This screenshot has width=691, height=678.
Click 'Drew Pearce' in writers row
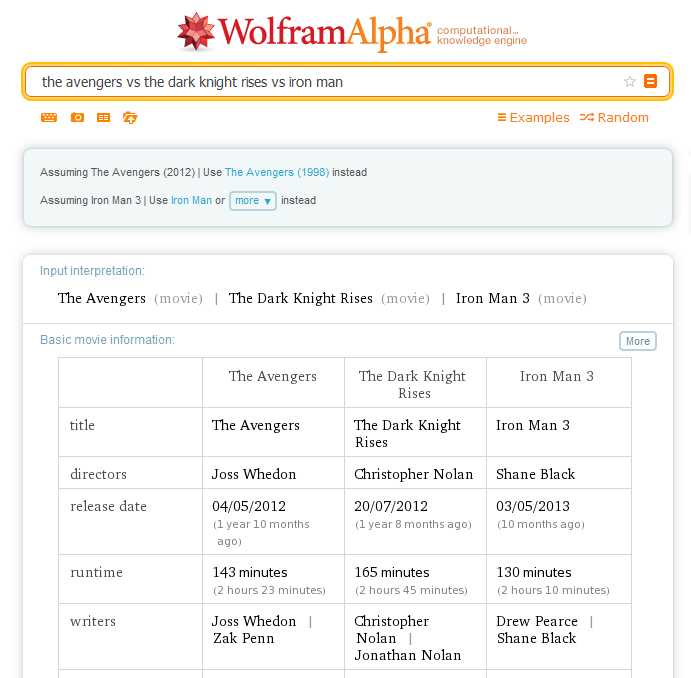pos(537,621)
